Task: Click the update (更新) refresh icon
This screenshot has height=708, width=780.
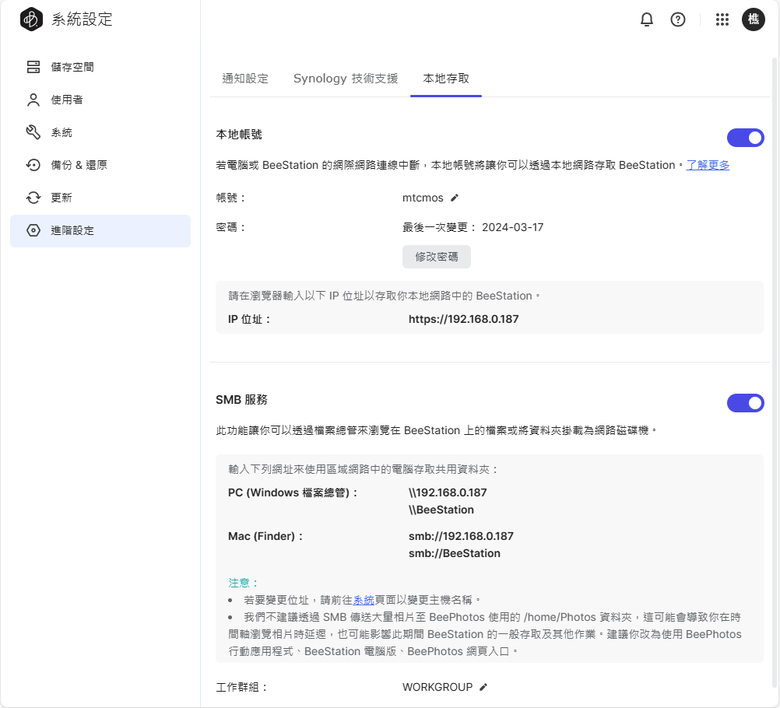Action: pyautogui.click(x=33, y=198)
